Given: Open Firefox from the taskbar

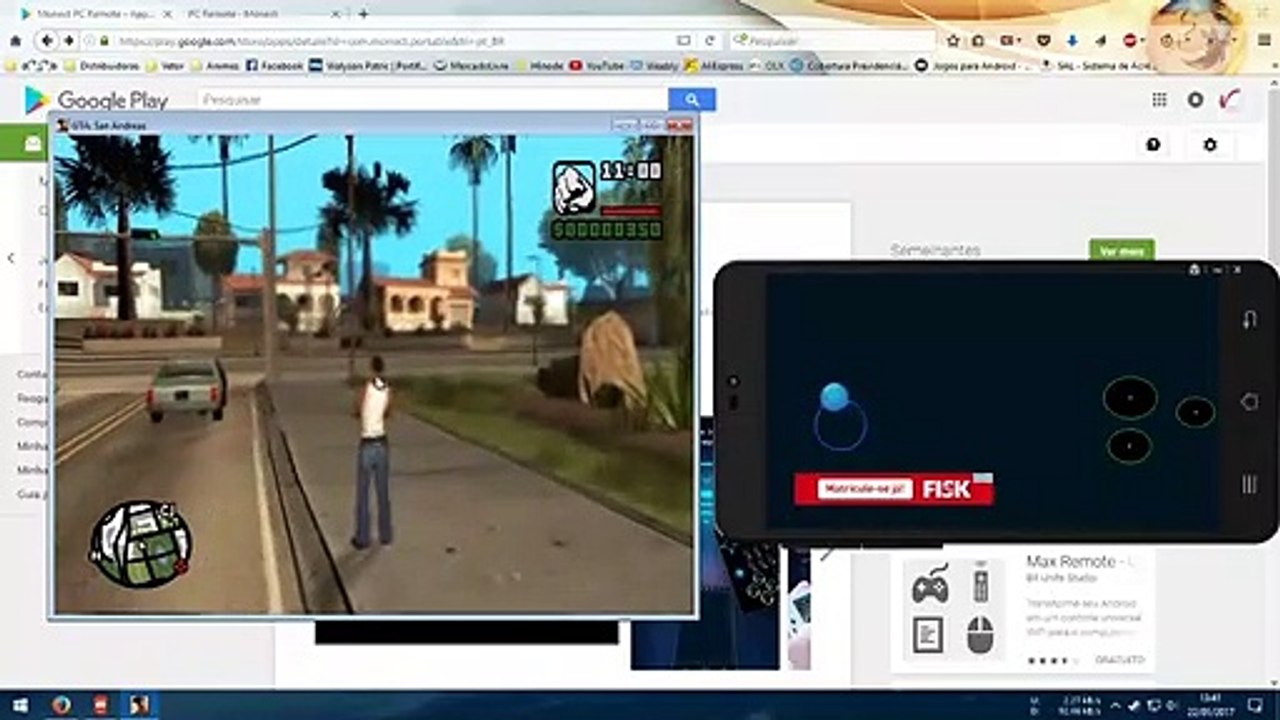Looking at the screenshot, I should point(61,705).
